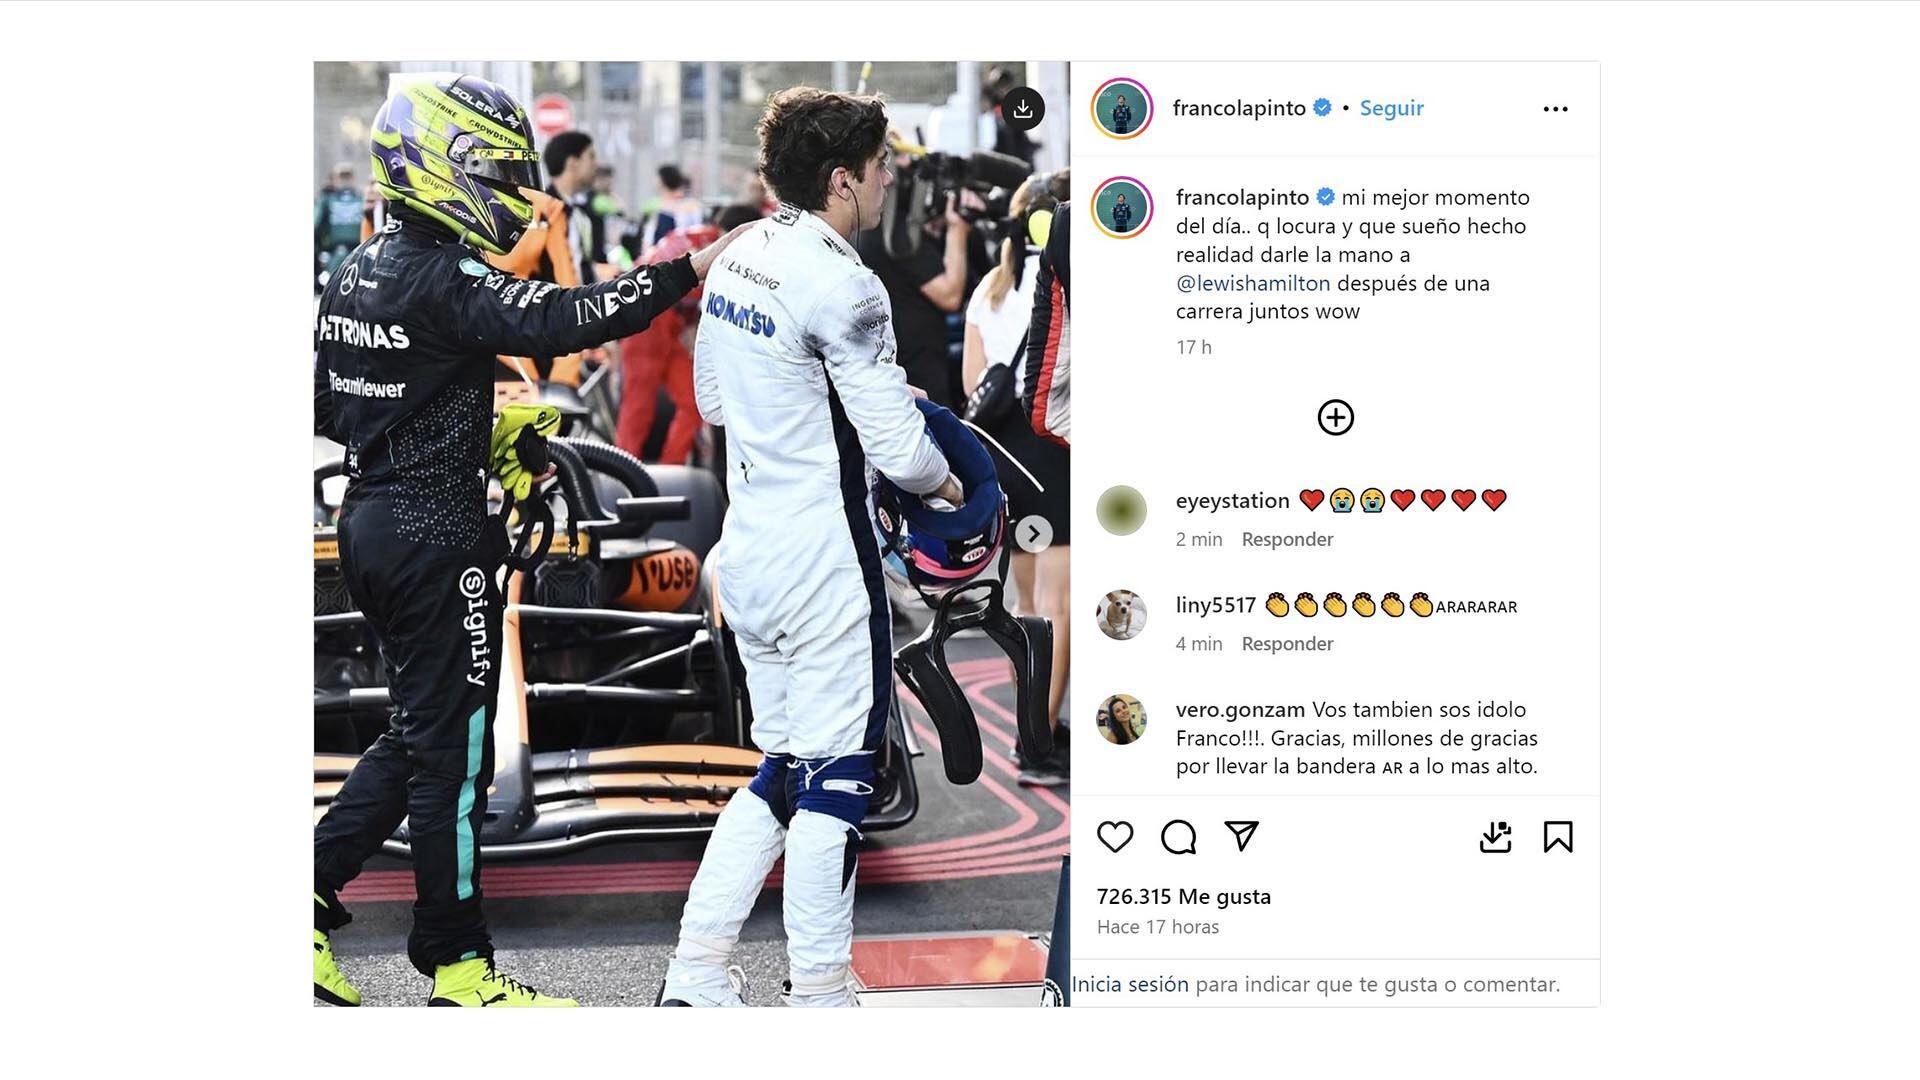
Task: Load more comments with plus icon
Action: (x=1336, y=417)
